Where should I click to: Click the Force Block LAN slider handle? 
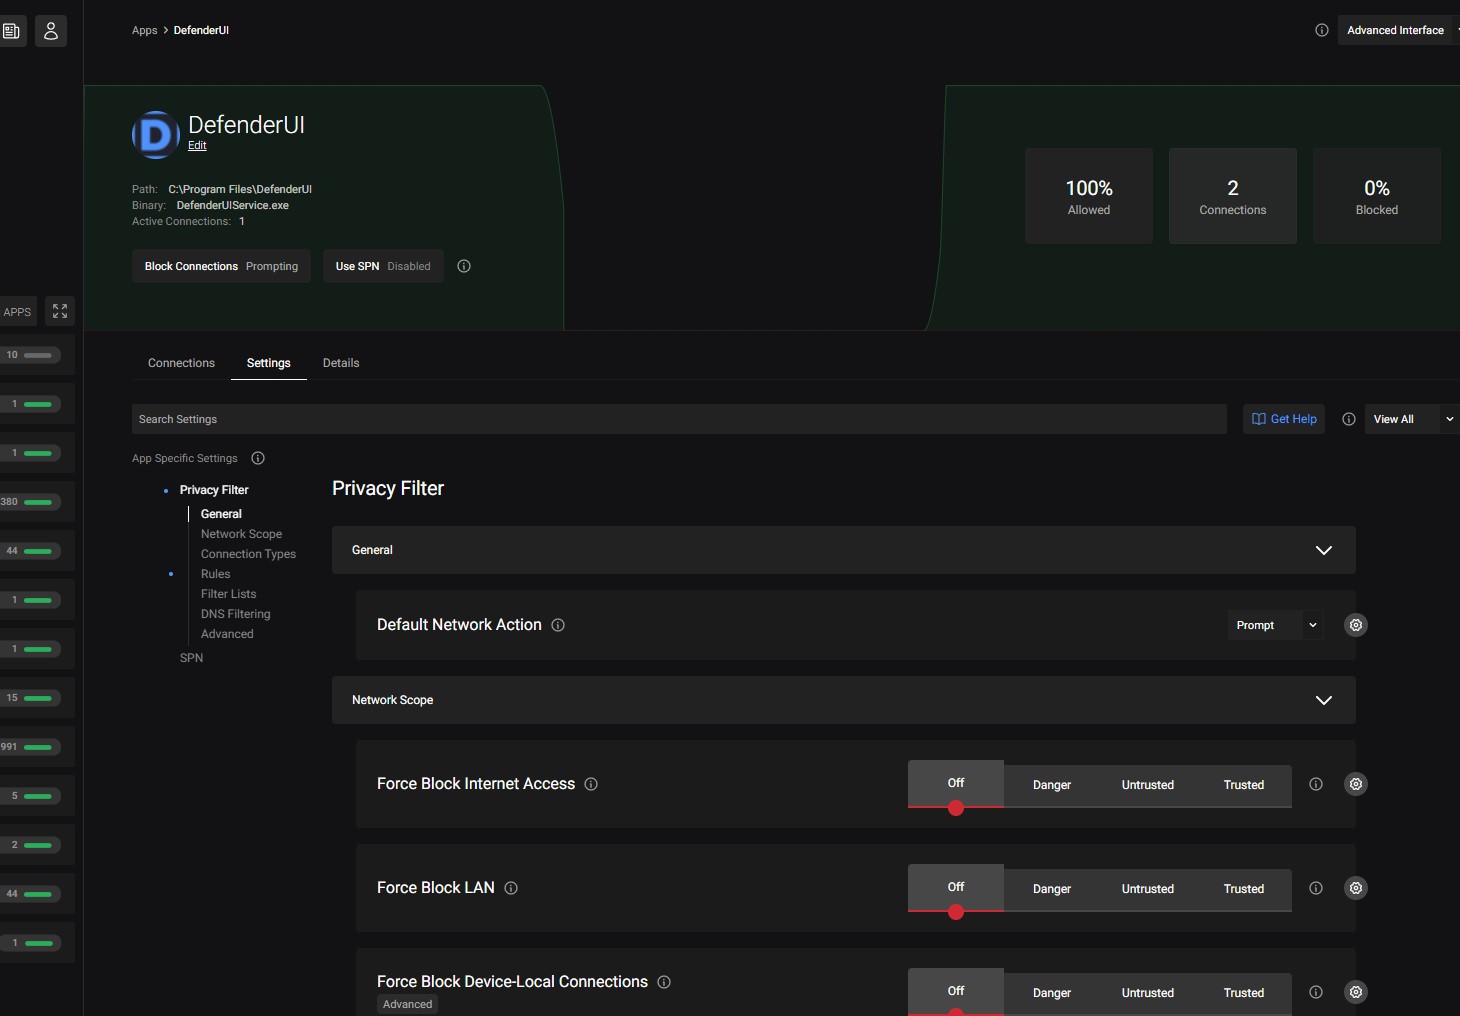[956, 912]
